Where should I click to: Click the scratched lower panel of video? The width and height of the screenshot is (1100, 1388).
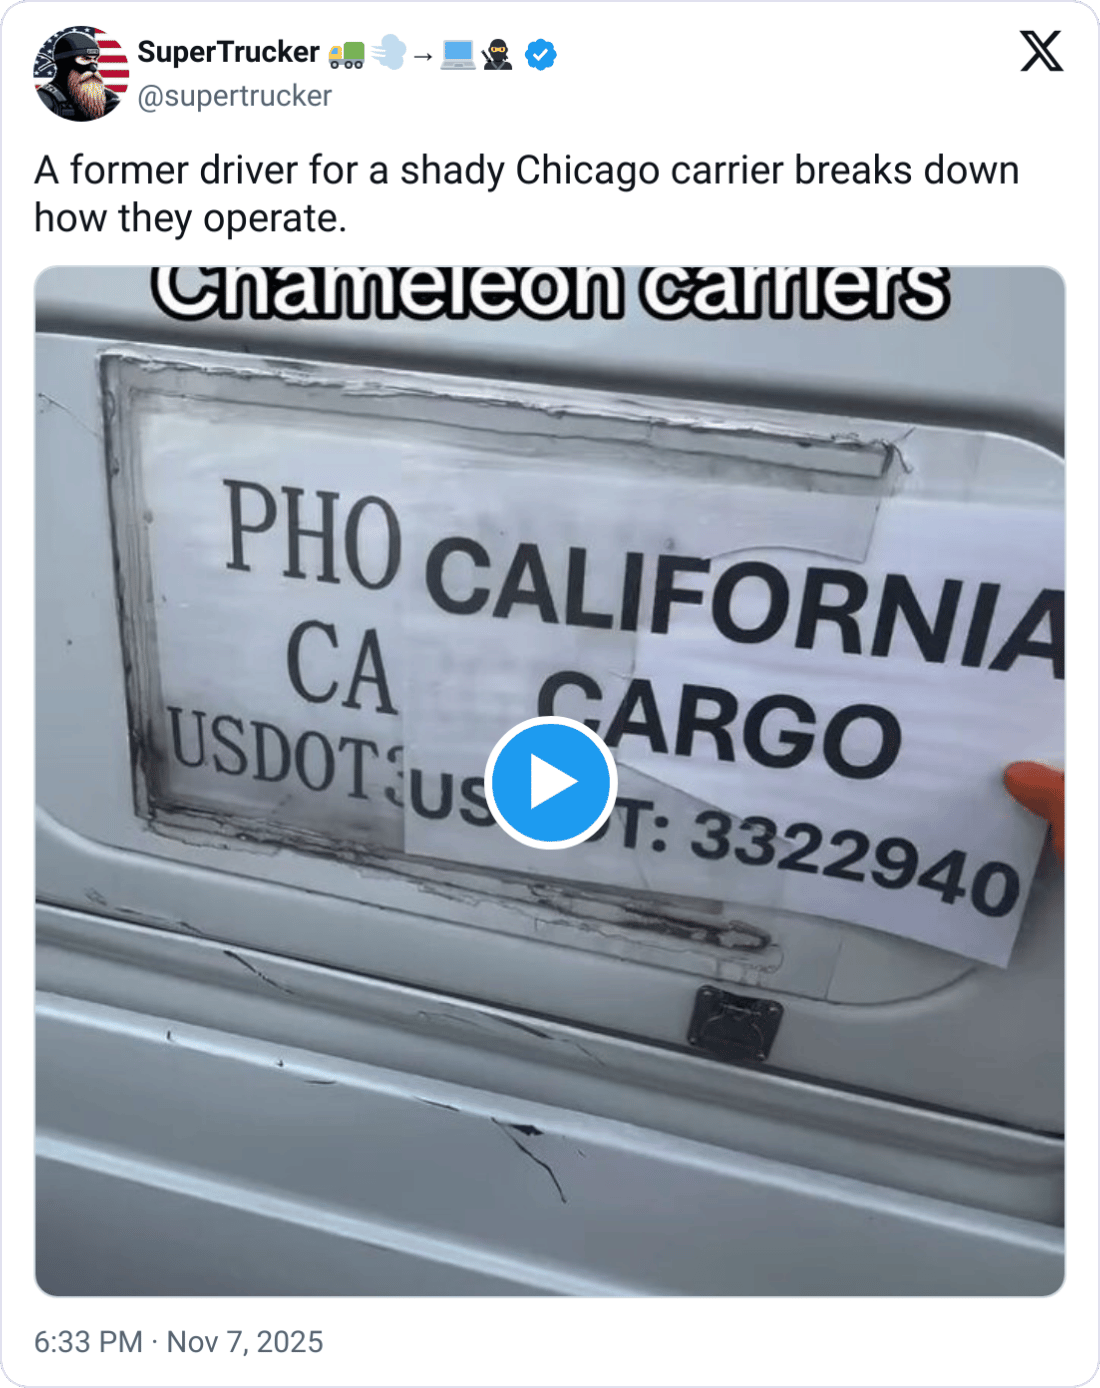(x=550, y=1150)
